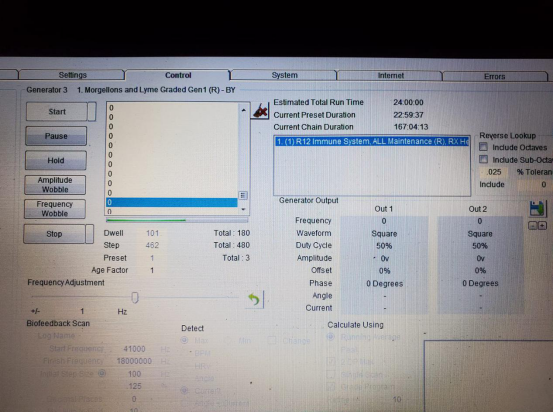This screenshot has height=412, width=553.
Task: Select the Initial Step Size radio button
Action: tap(102, 373)
